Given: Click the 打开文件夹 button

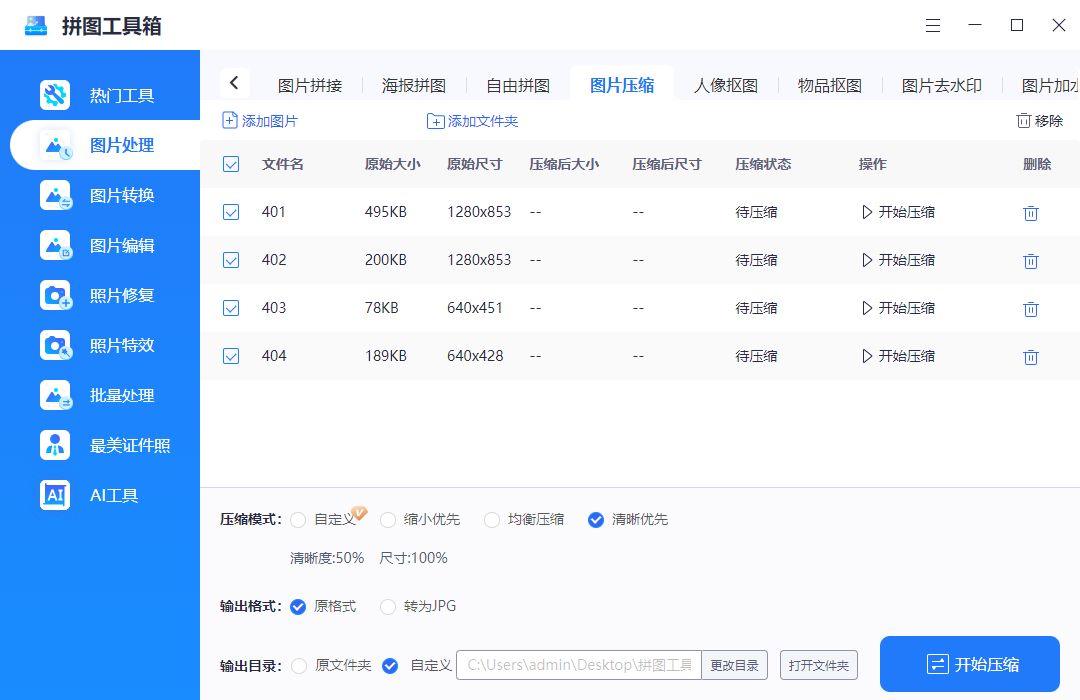Looking at the screenshot, I should [x=818, y=665].
